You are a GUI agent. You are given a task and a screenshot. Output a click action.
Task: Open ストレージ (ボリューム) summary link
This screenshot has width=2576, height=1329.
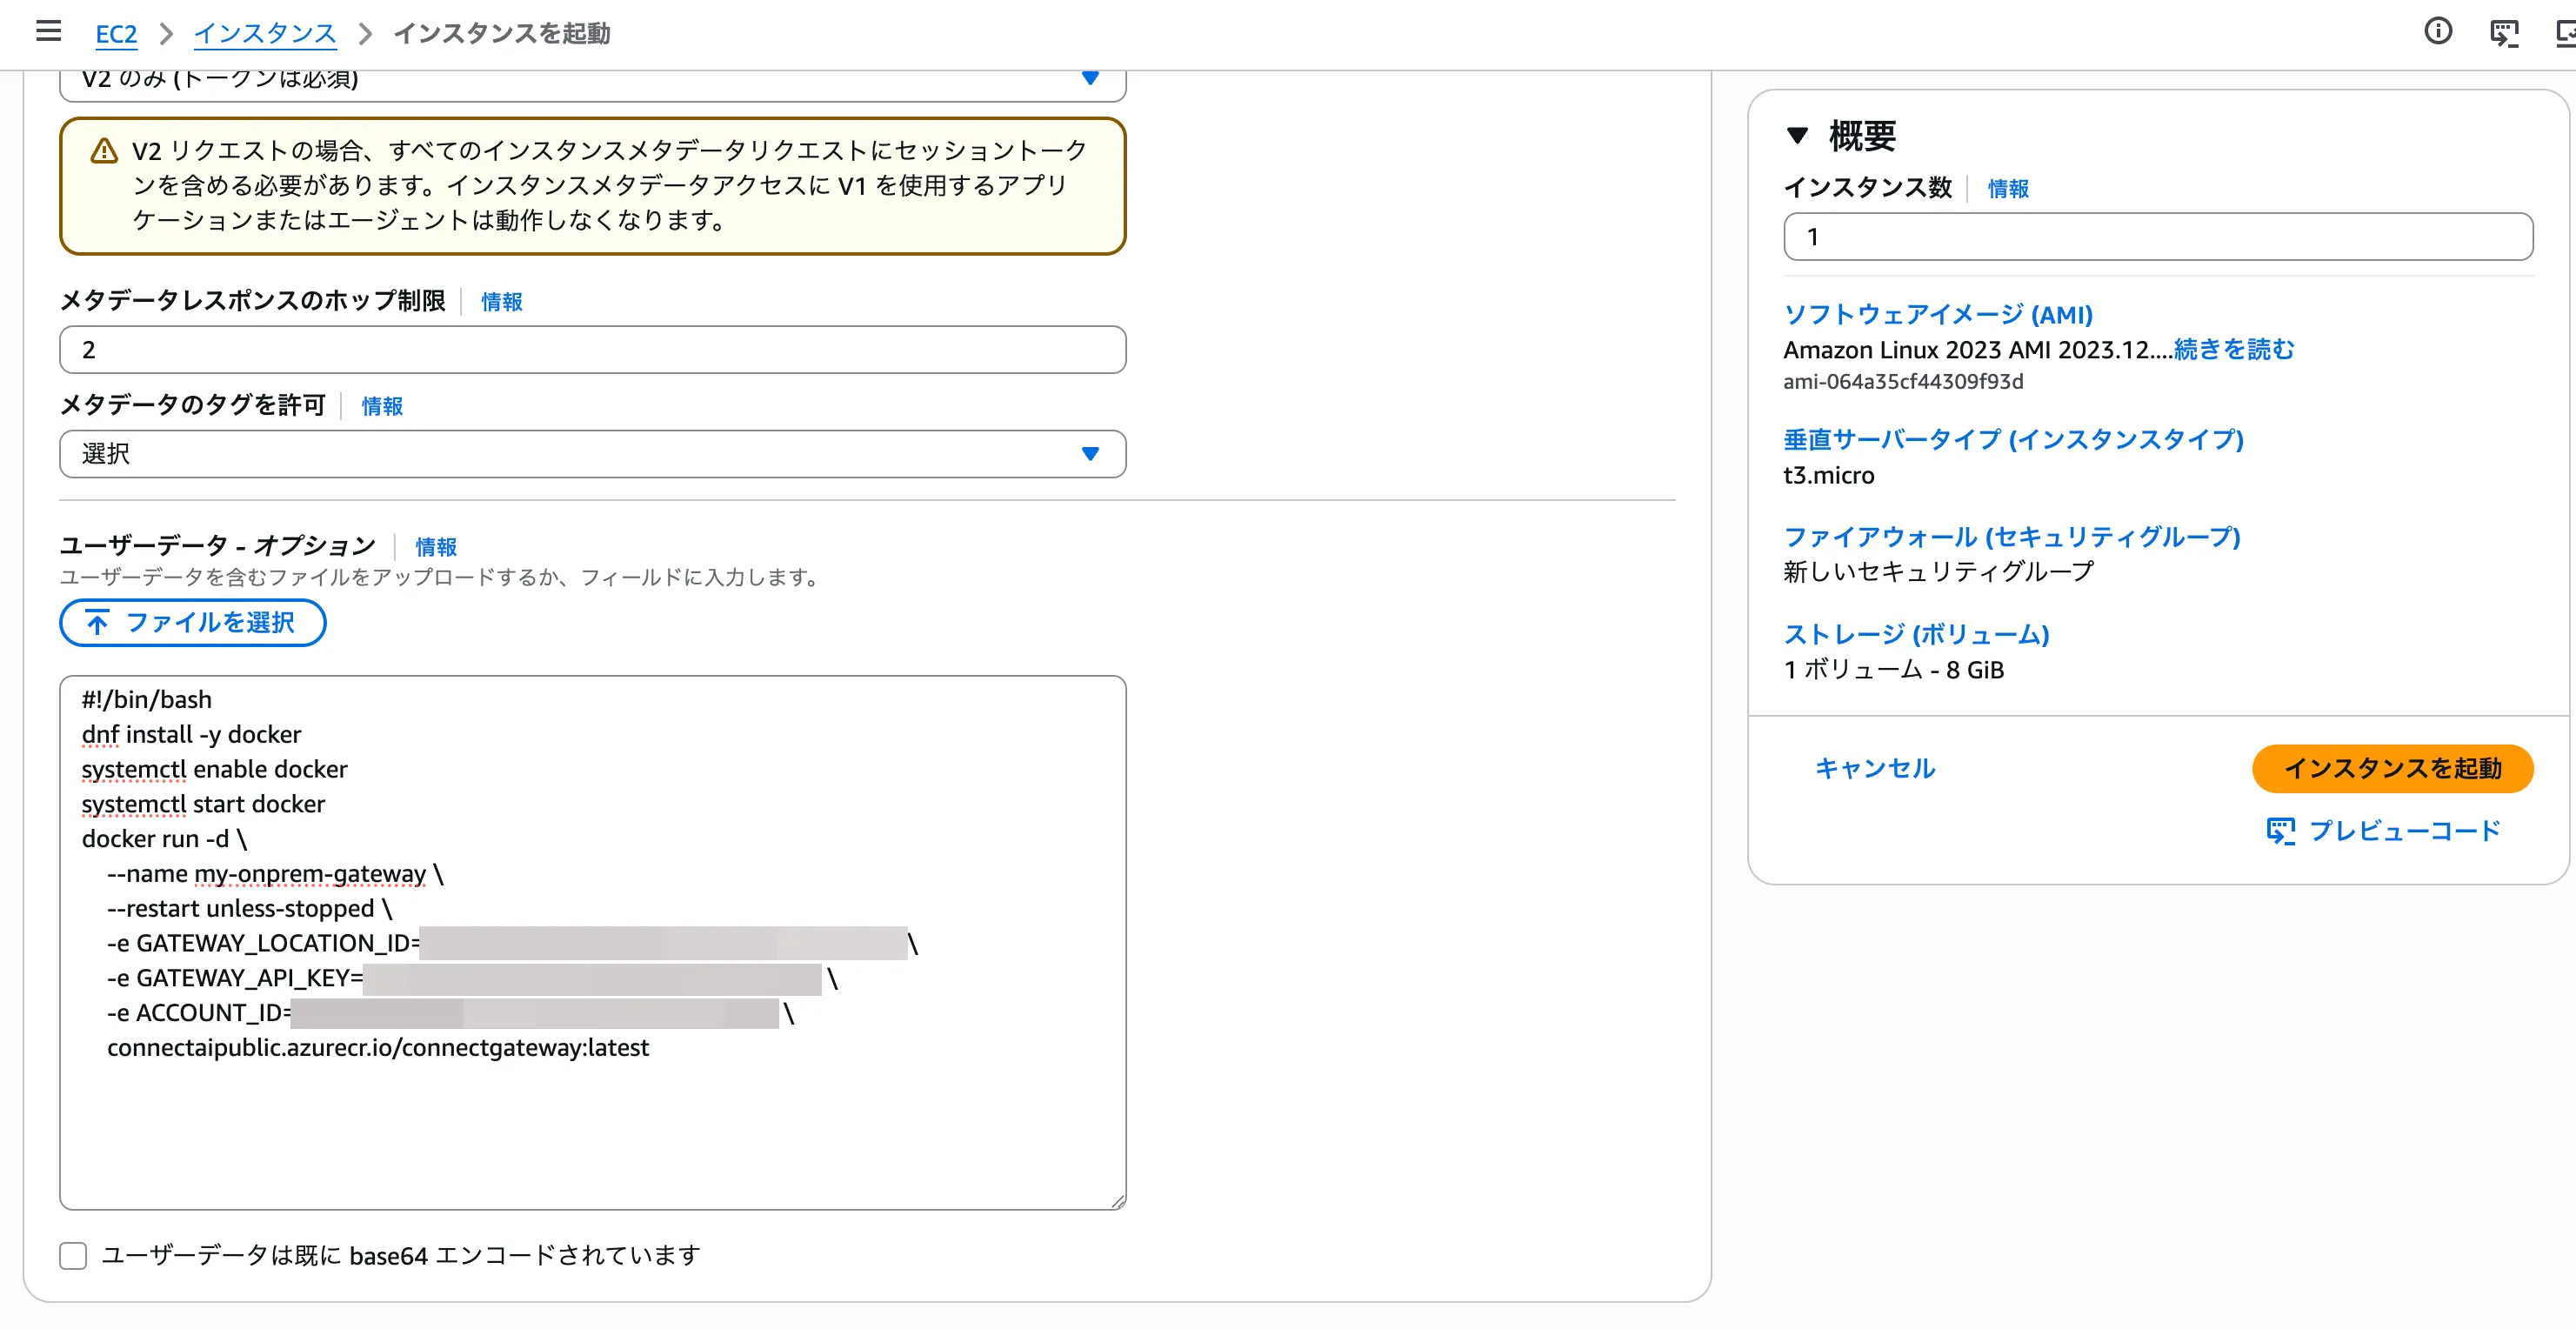click(x=1917, y=634)
